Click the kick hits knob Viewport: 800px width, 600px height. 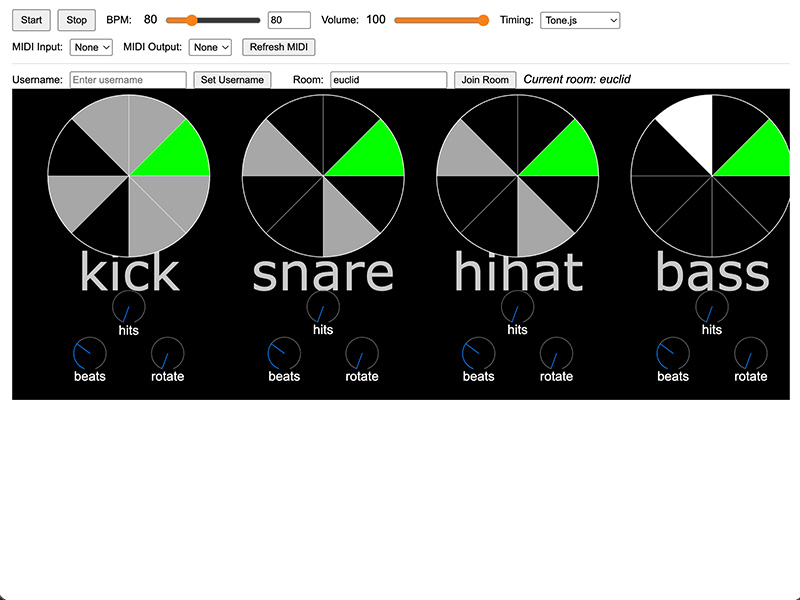tap(128, 308)
